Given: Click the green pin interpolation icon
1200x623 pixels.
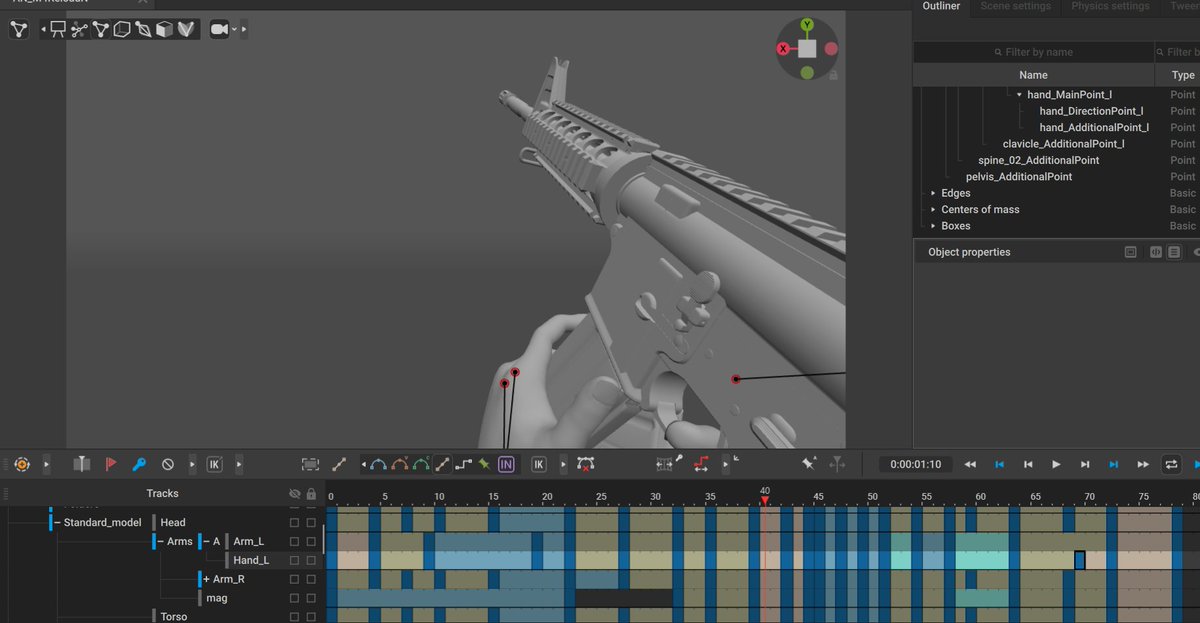Looking at the screenshot, I should pos(484,464).
